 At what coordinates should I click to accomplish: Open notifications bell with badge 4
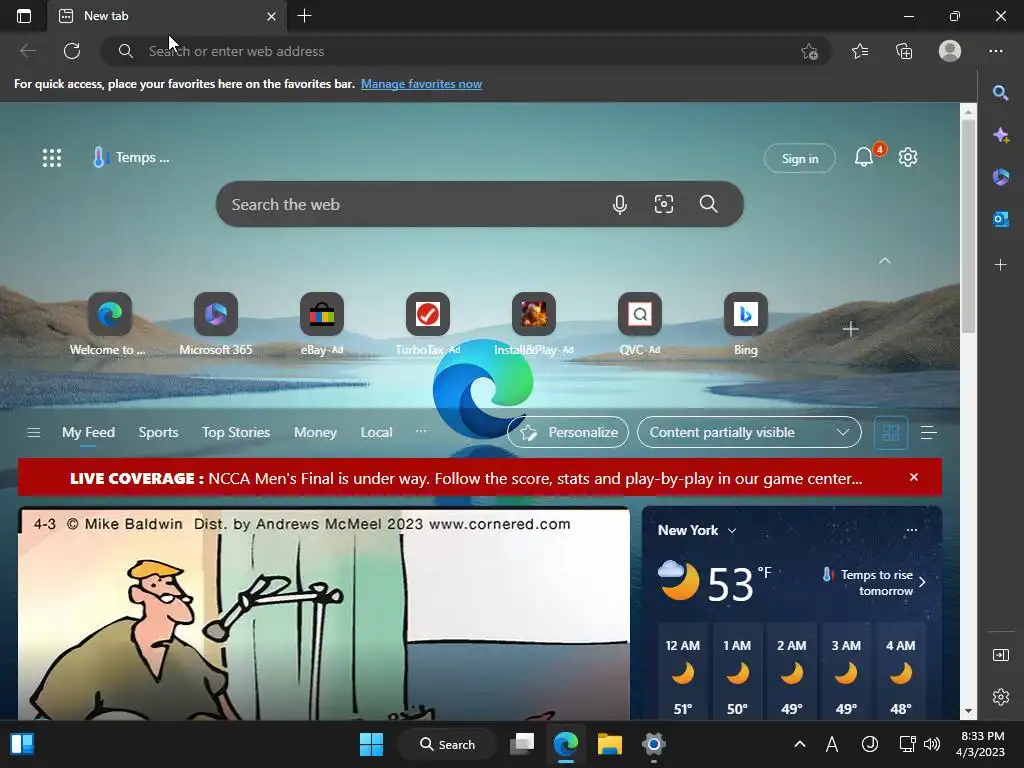pos(865,156)
